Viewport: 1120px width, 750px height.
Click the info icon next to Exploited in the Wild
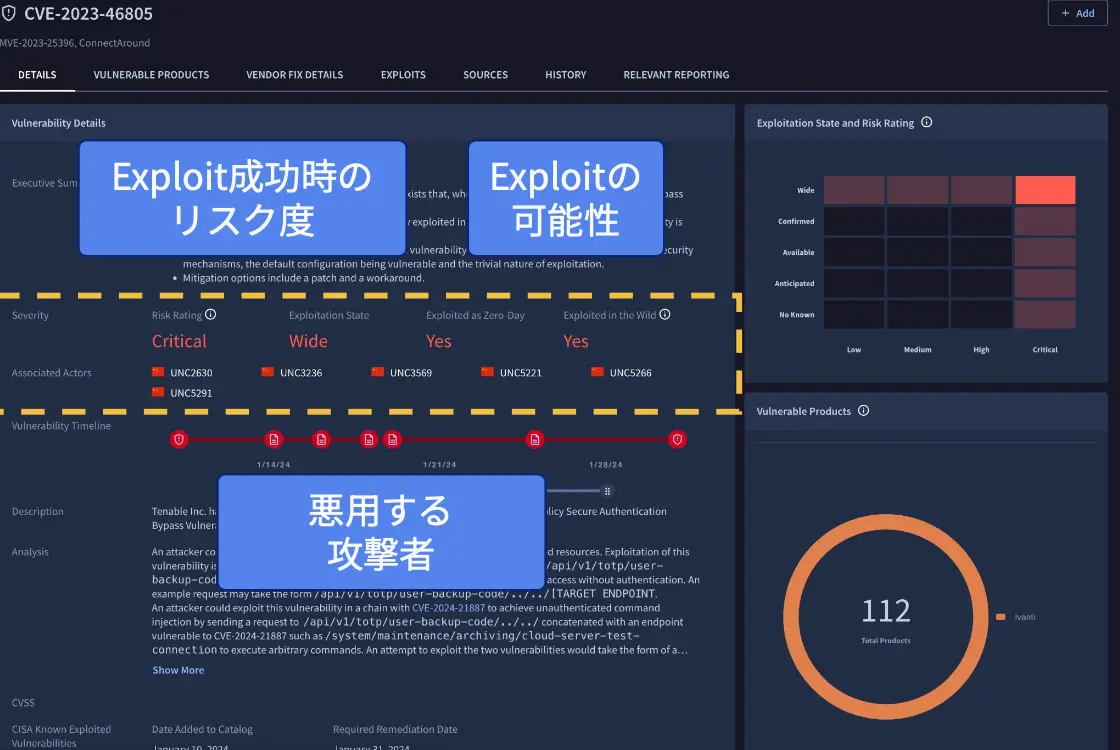click(x=665, y=314)
